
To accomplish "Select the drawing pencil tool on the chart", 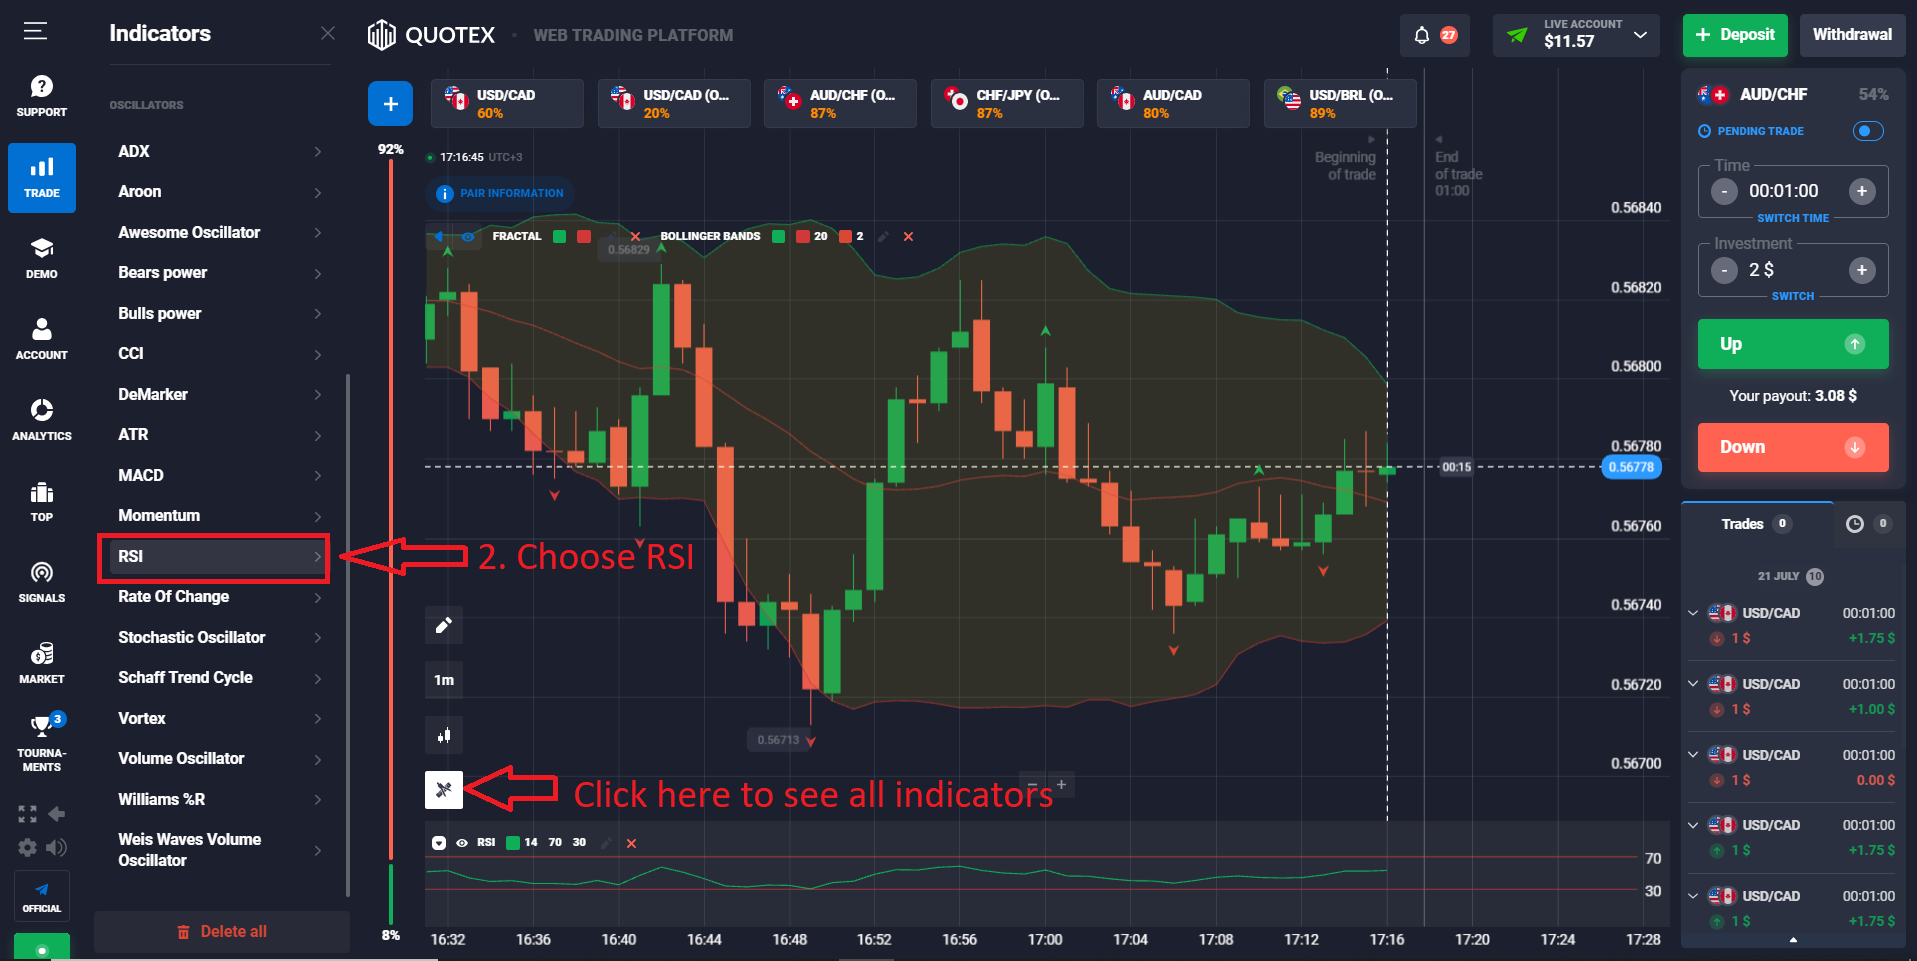I will pyautogui.click(x=443, y=625).
